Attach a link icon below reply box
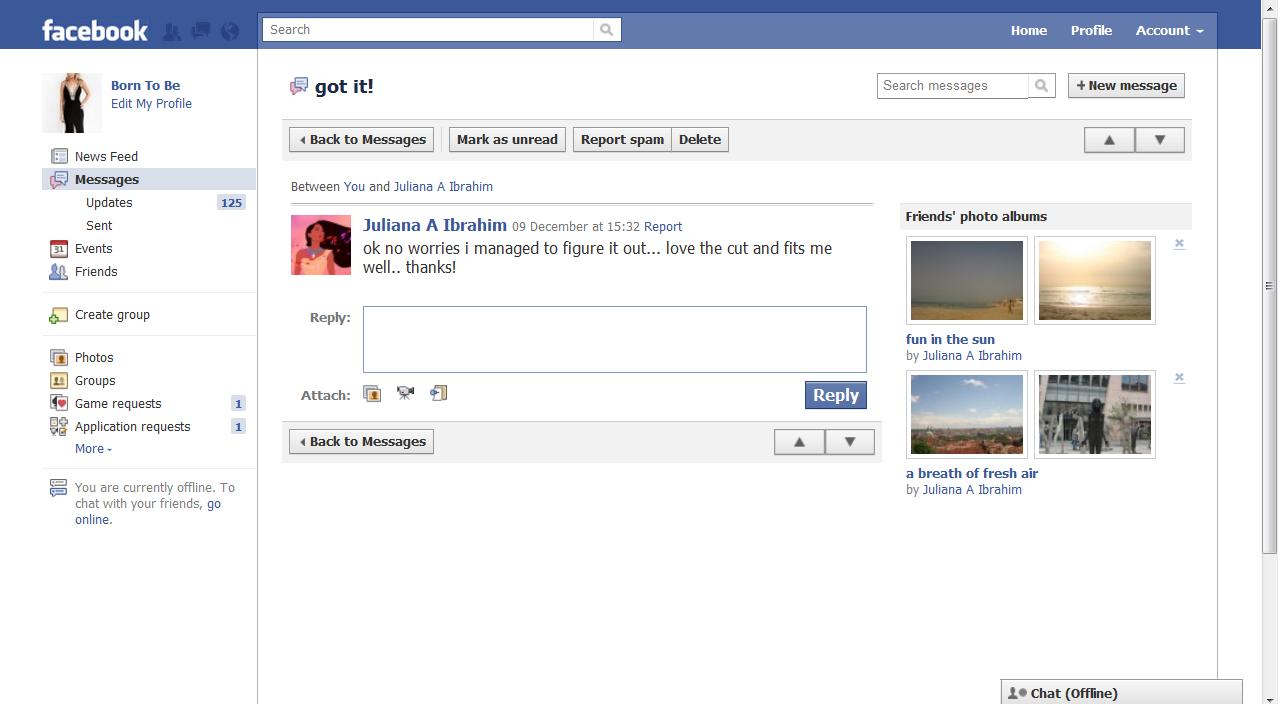This screenshot has height=704, width=1280. (x=438, y=393)
